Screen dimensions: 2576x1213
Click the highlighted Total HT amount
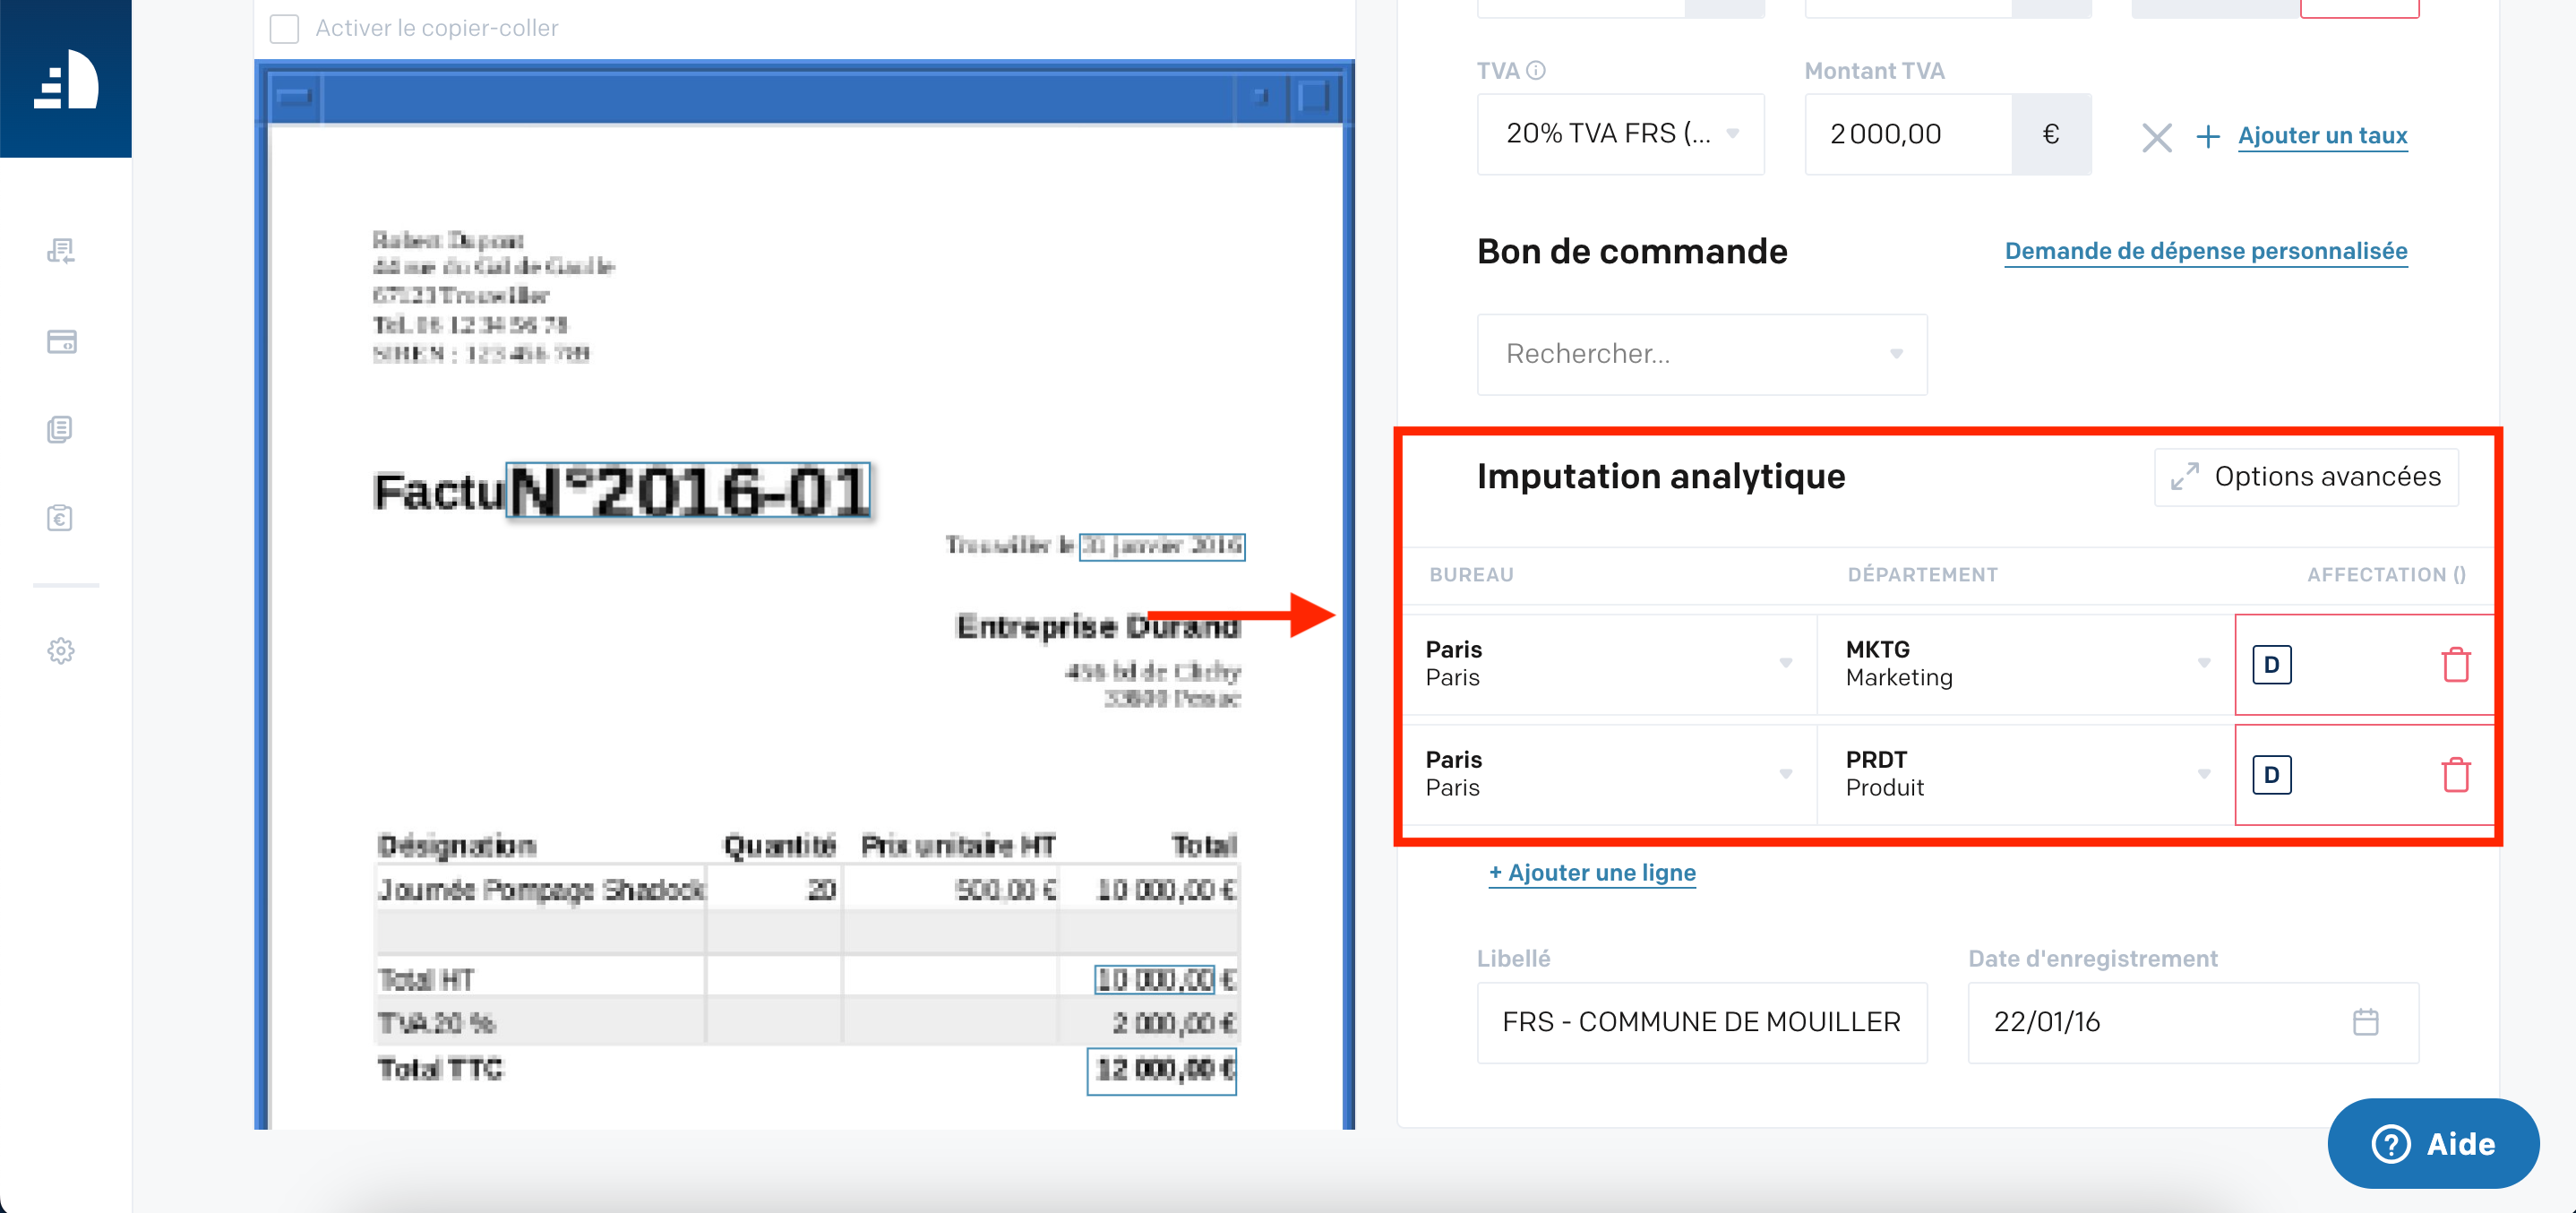tap(1154, 979)
